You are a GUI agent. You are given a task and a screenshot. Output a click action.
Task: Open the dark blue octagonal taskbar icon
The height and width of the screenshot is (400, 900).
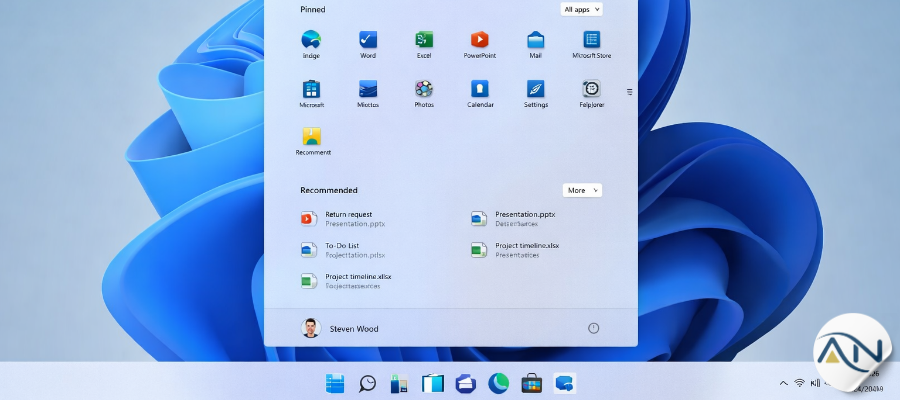[x=465, y=383]
